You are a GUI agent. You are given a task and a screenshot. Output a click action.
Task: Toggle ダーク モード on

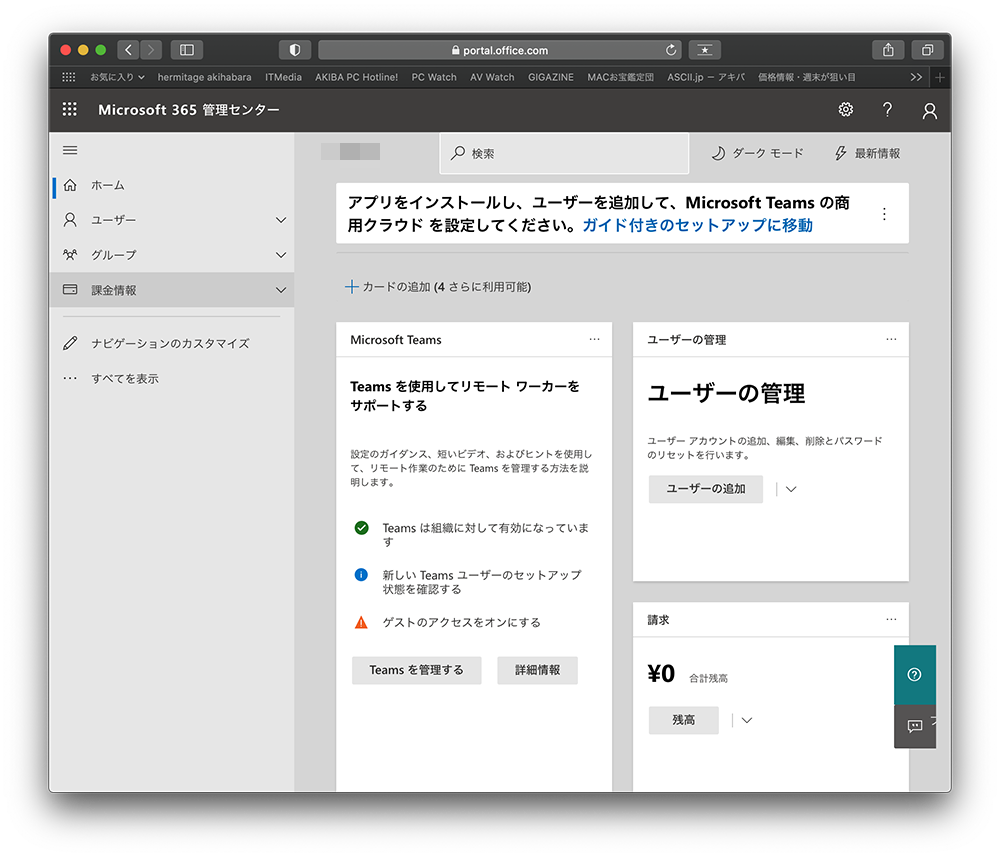[757, 153]
